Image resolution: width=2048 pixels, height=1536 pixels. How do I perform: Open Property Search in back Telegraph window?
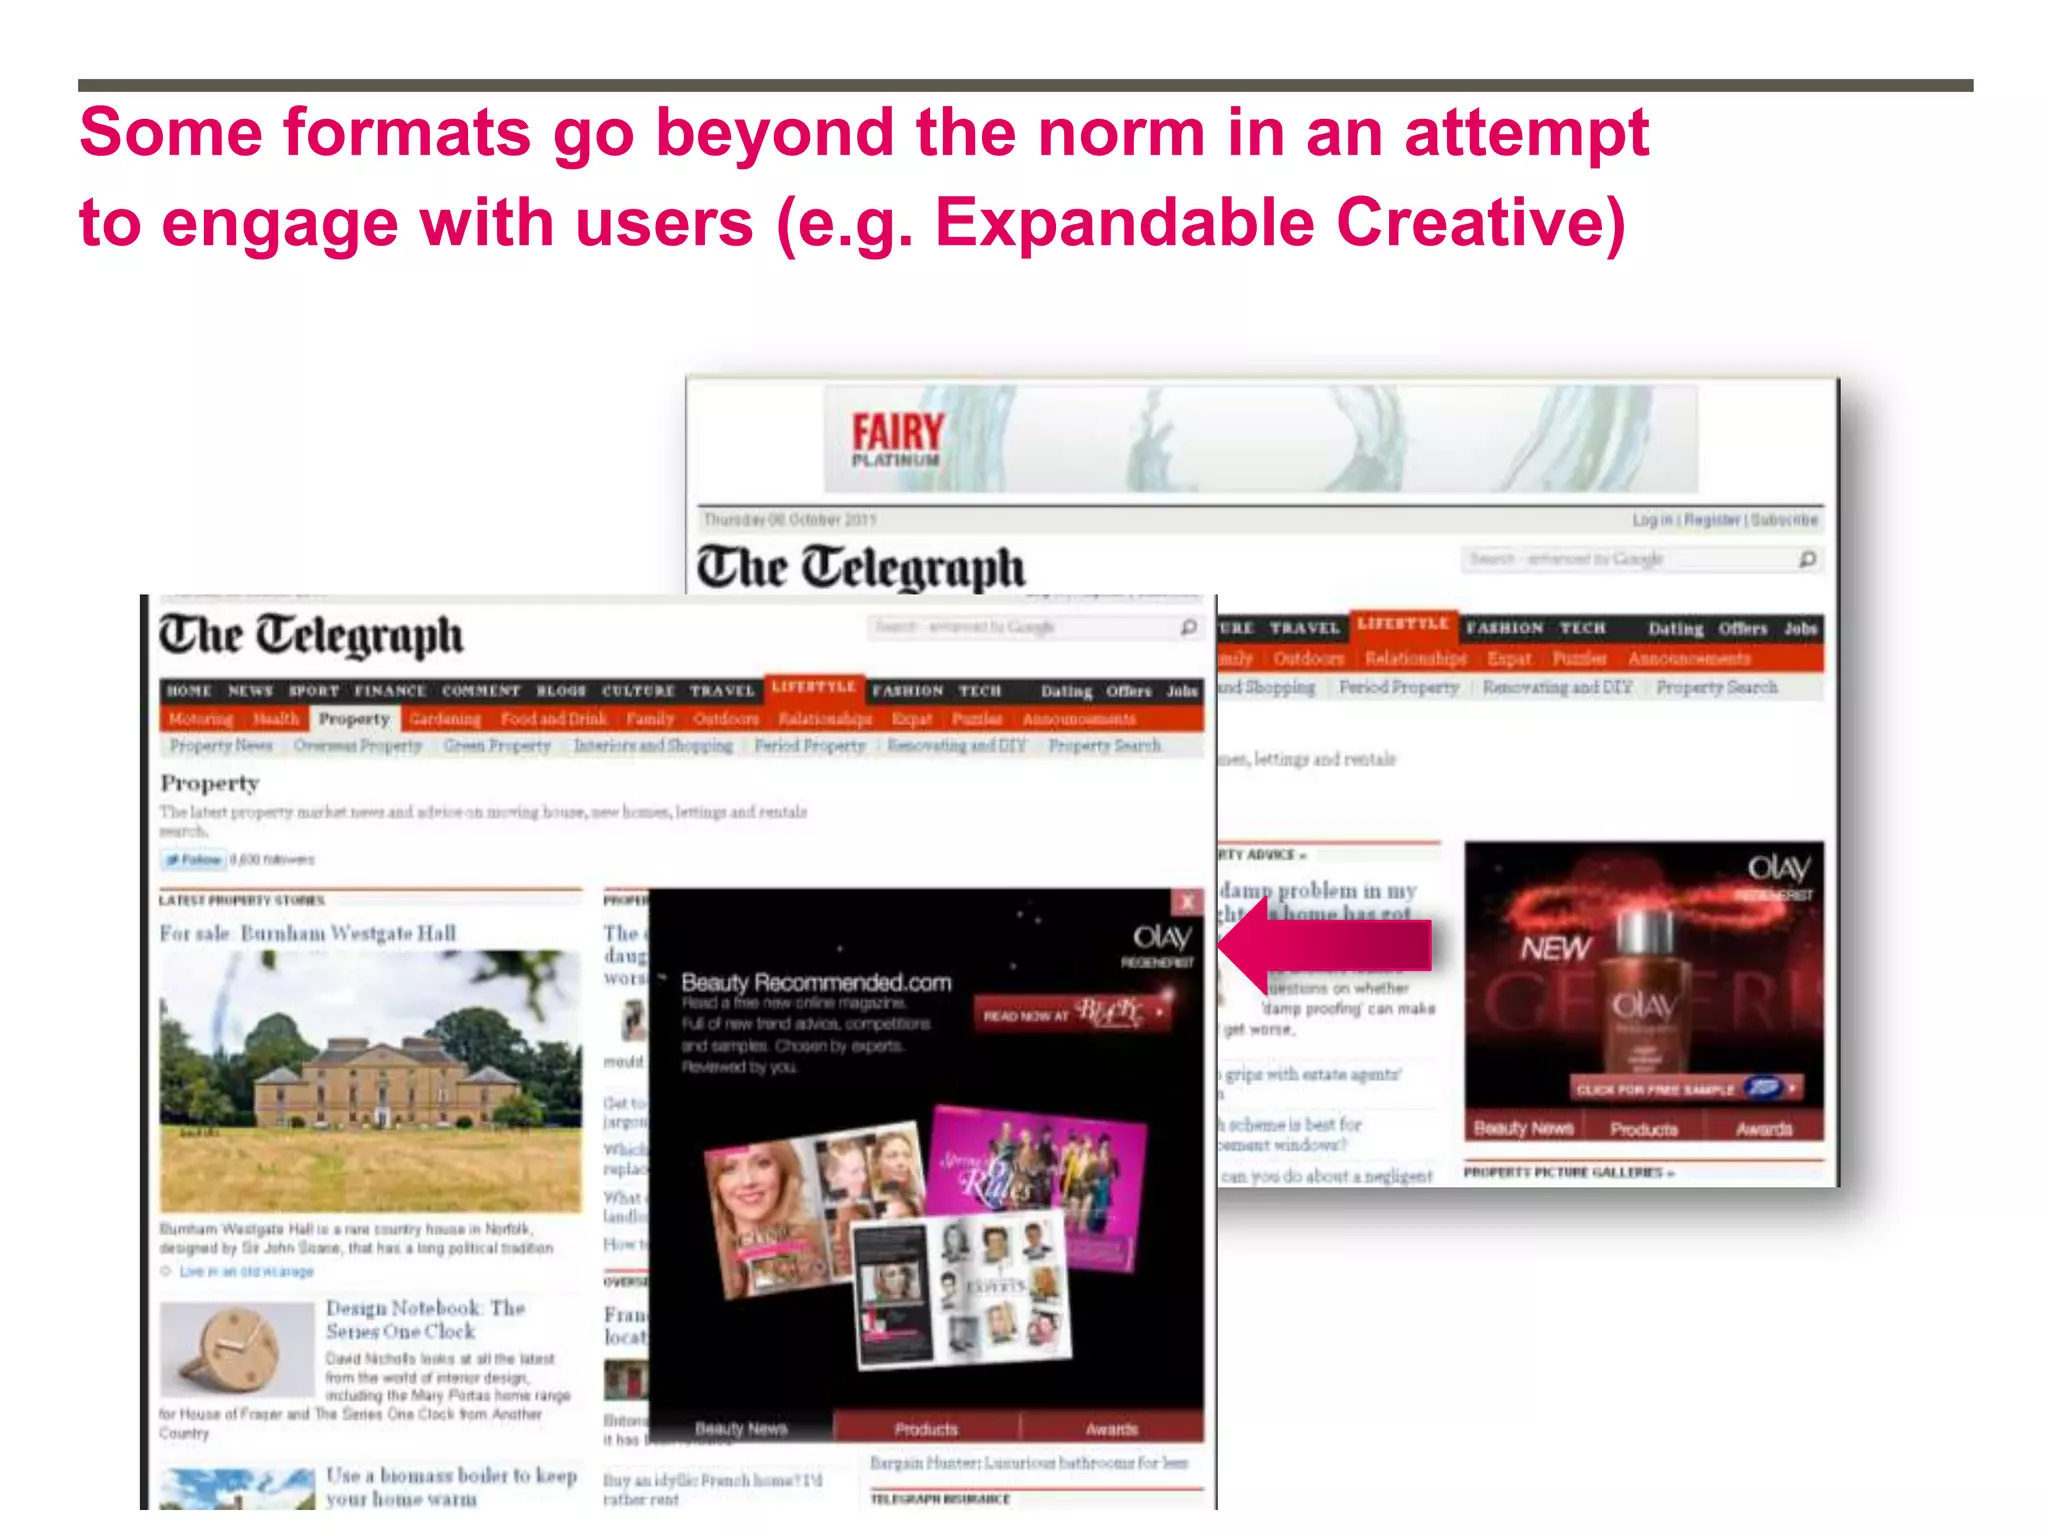1717,687
